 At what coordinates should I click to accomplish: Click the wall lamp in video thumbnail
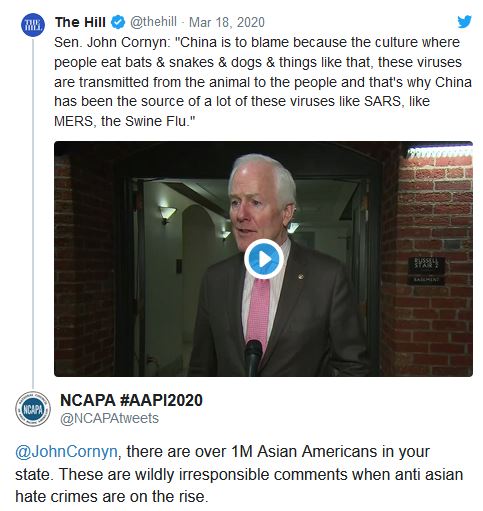click(x=167, y=213)
